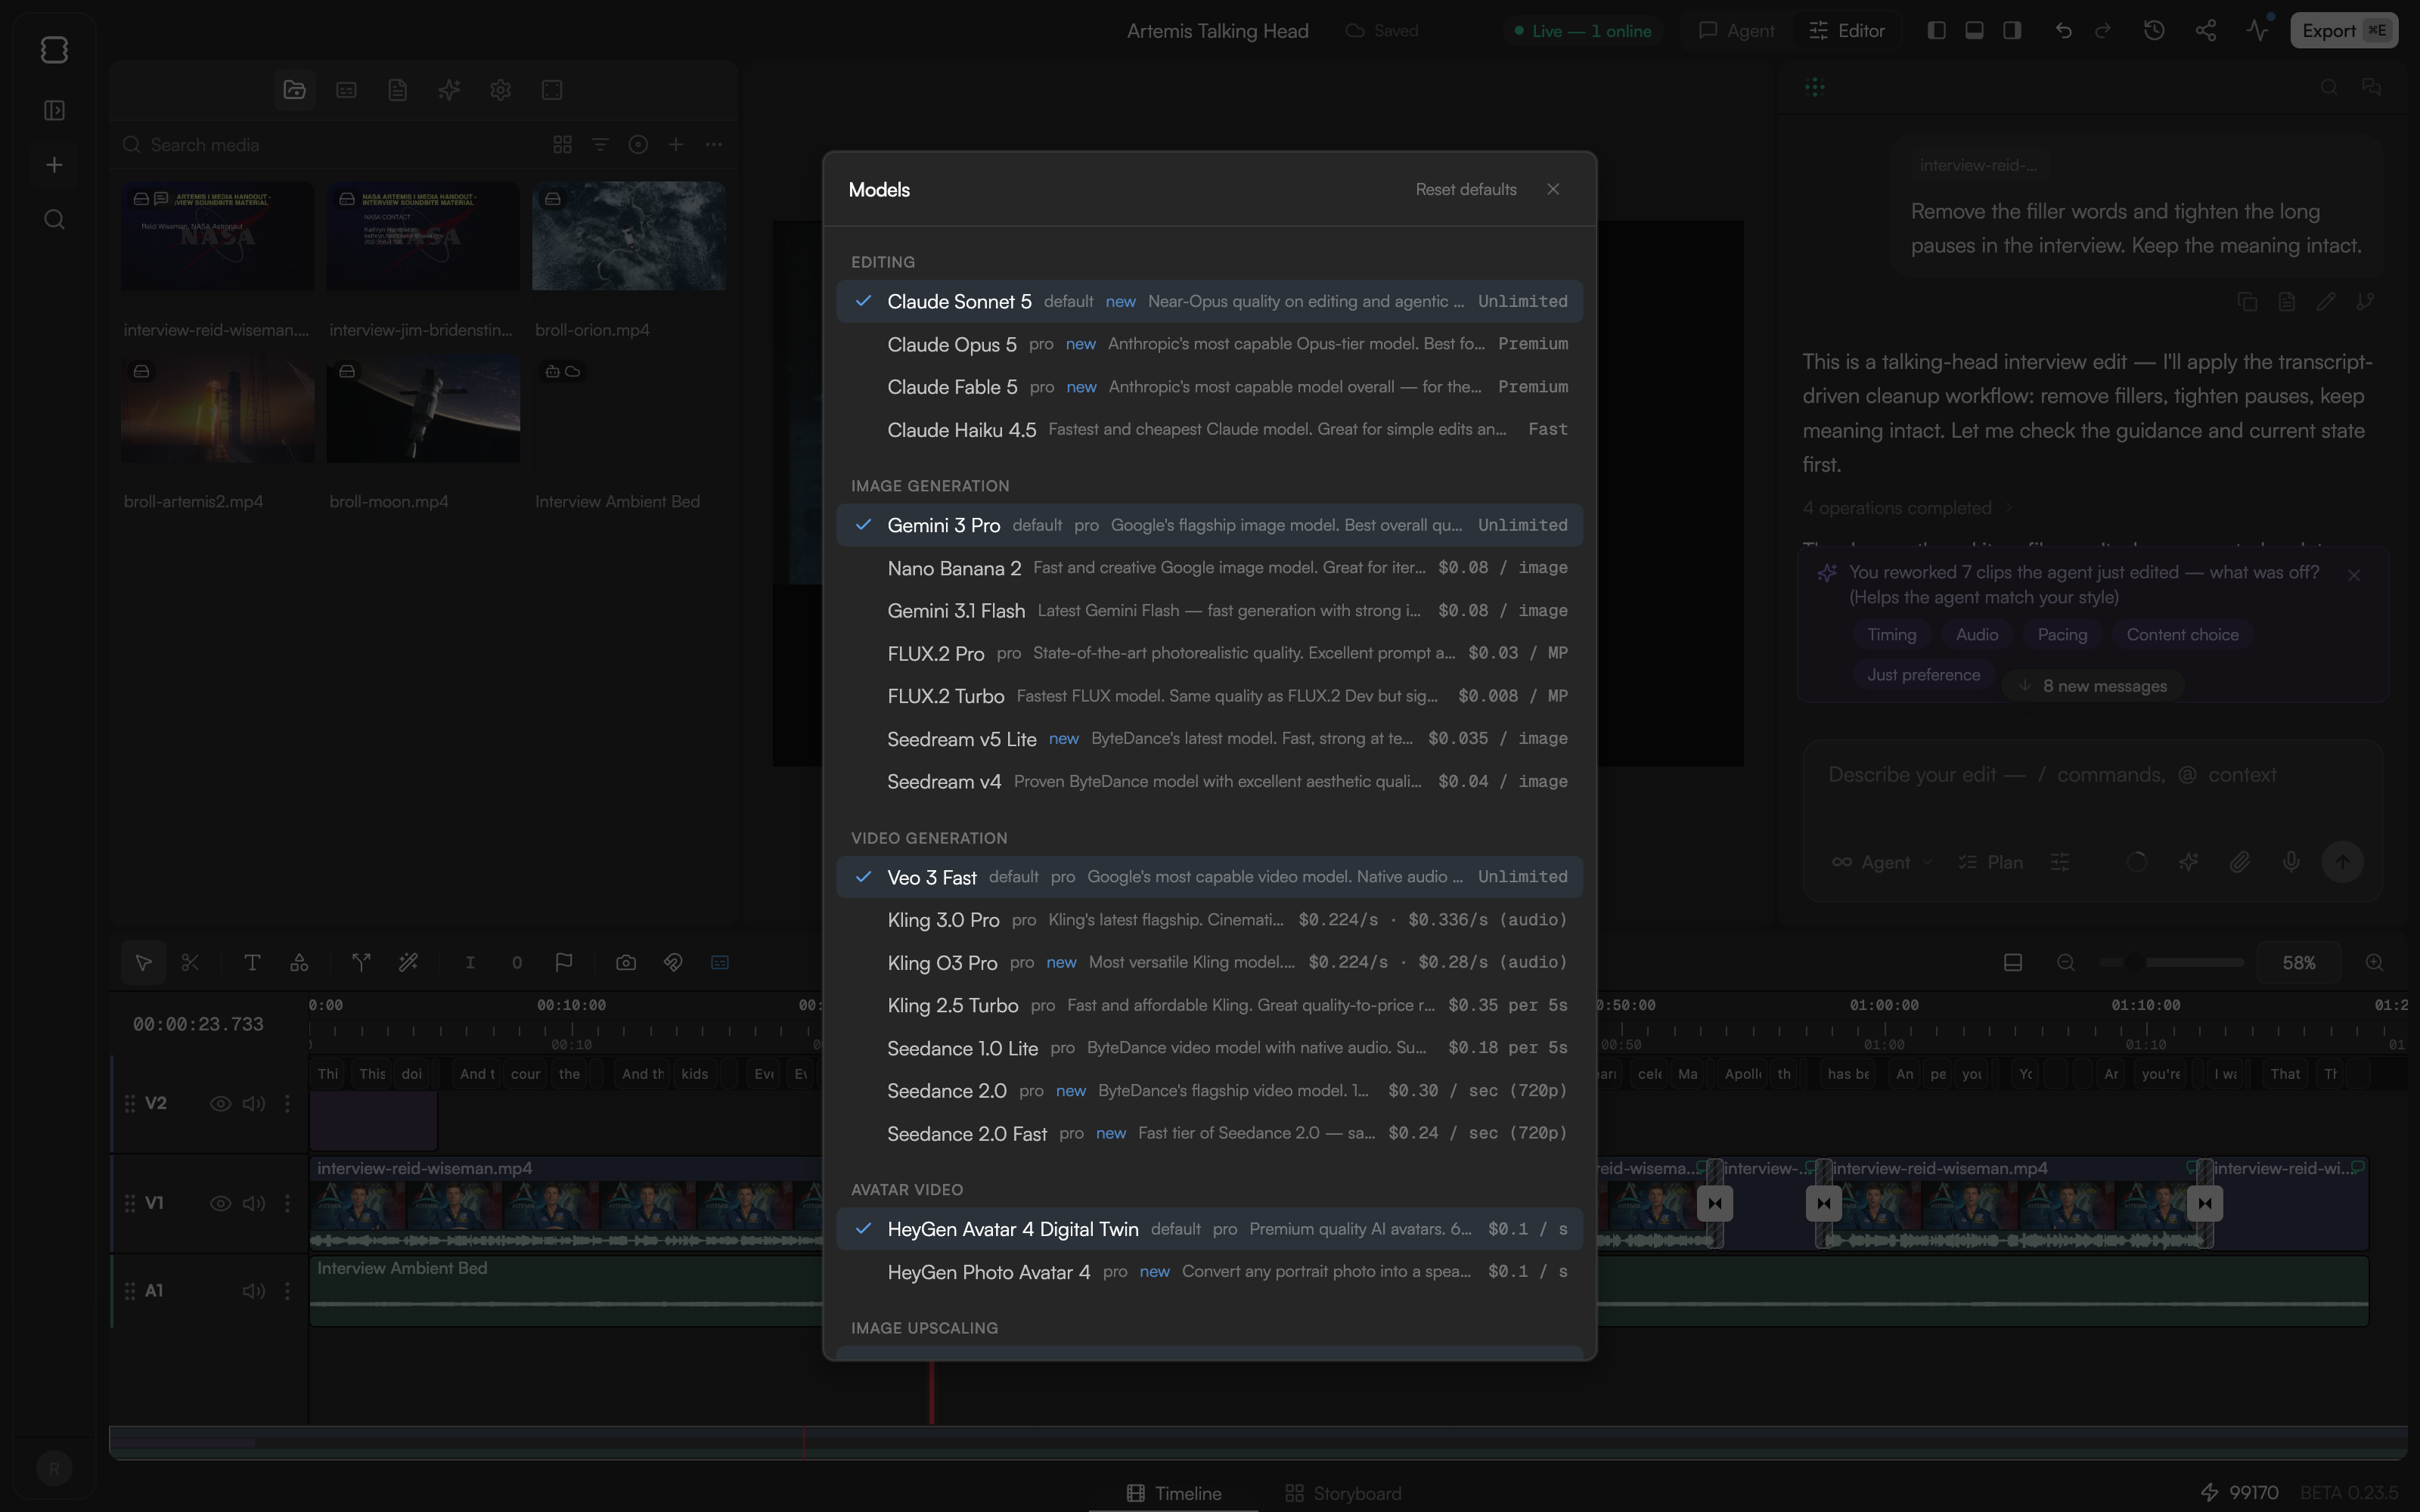Toggle the right panel layout icon
The height and width of the screenshot is (1512, 2420).
pos(2012,31)
